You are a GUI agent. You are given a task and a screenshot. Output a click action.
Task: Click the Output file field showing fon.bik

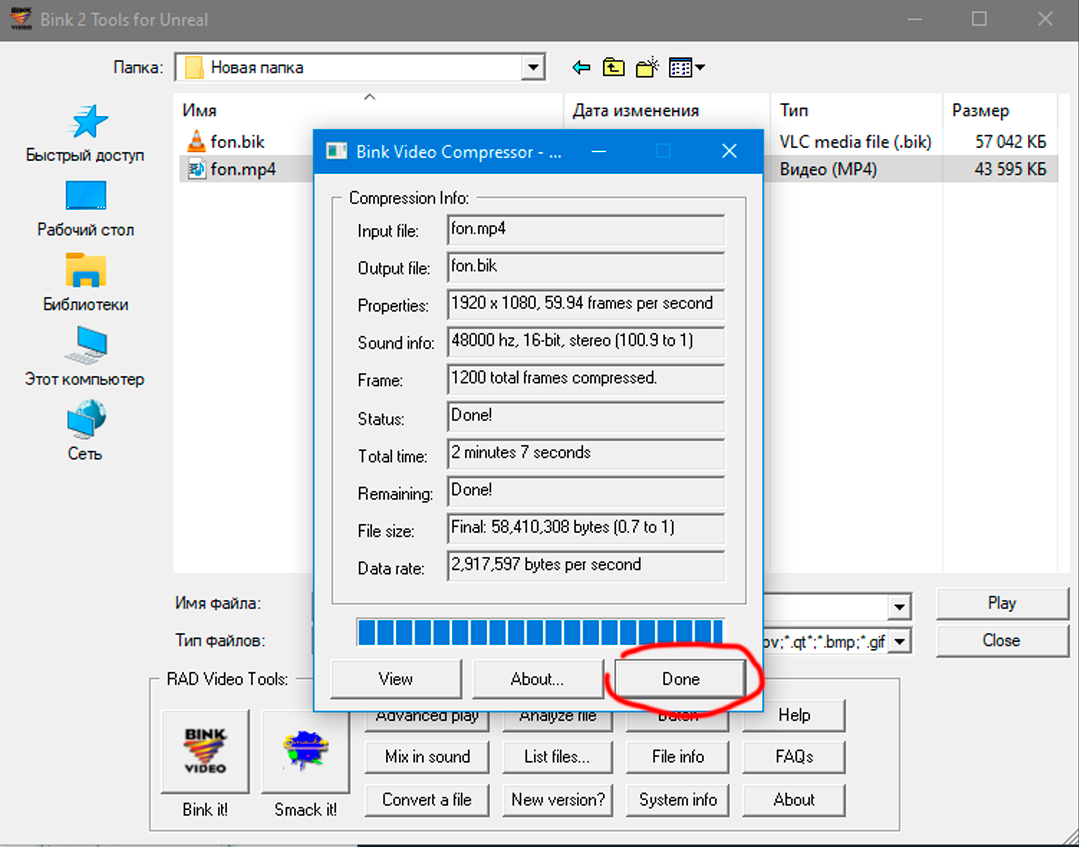[586, 266]
